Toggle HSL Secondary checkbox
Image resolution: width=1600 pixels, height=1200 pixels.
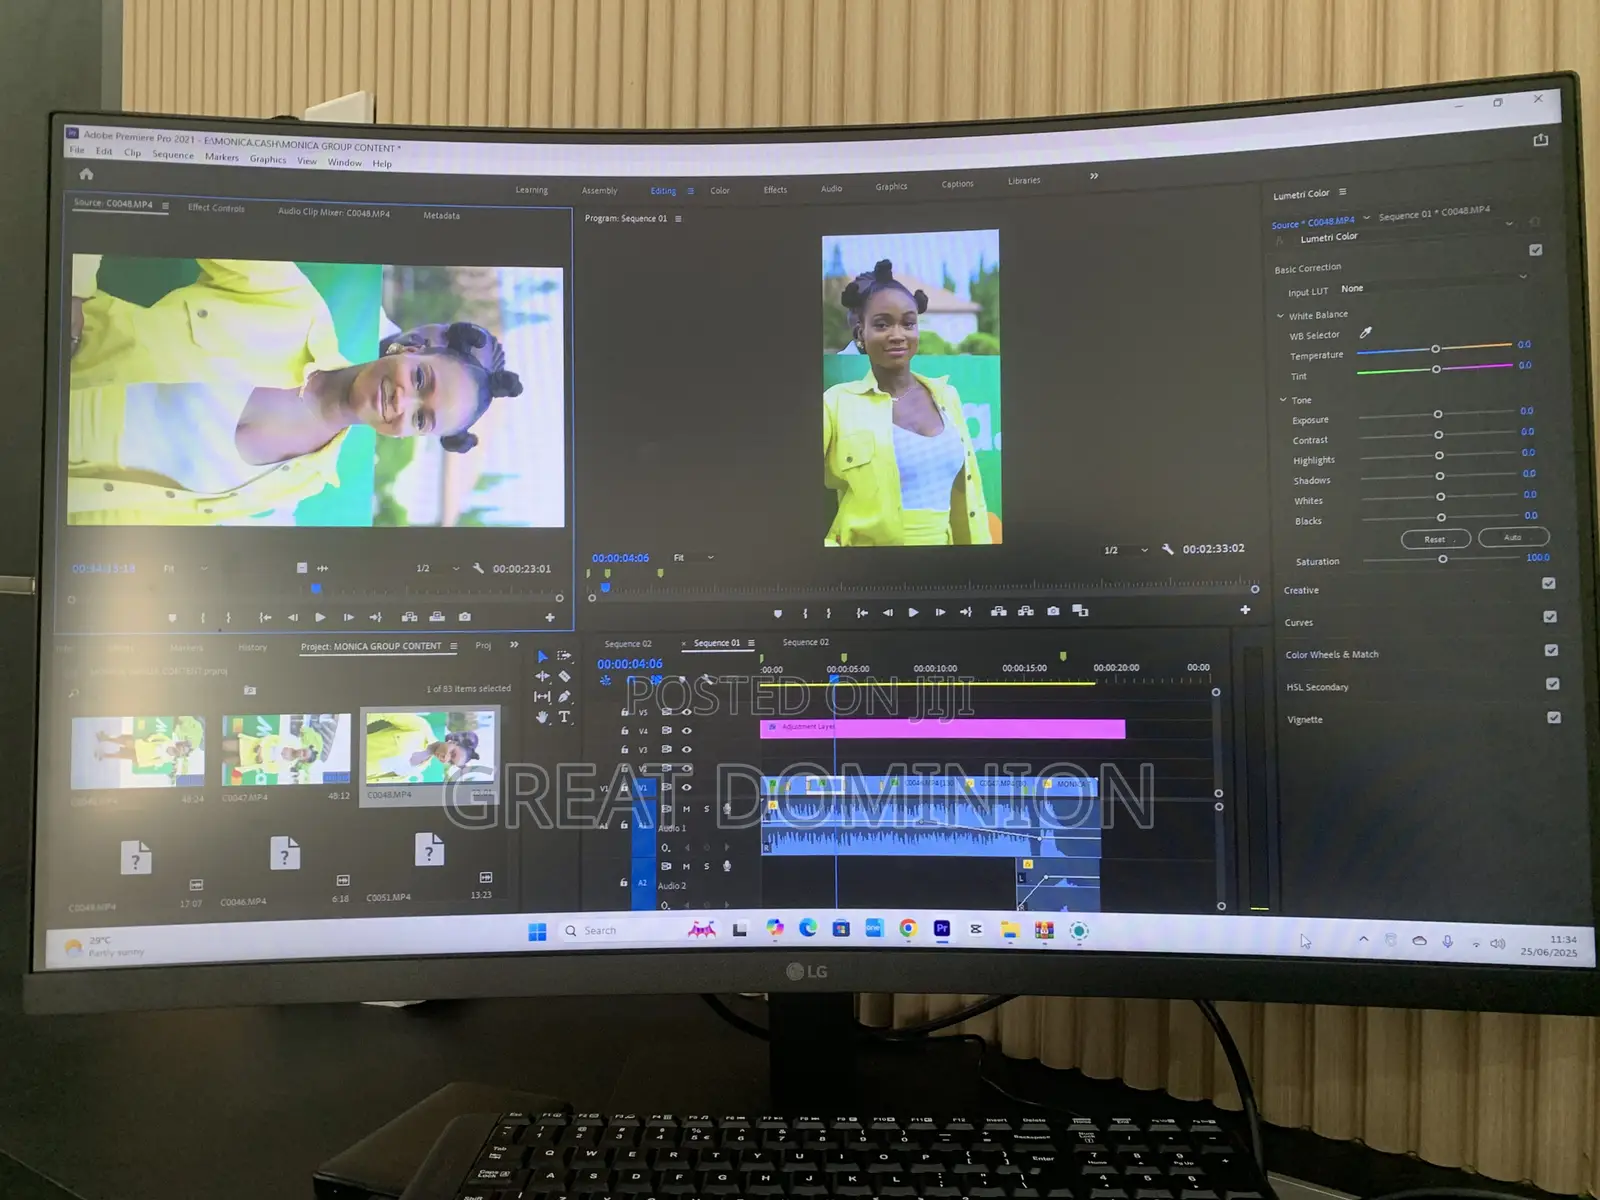click(x=1553, y=684)
